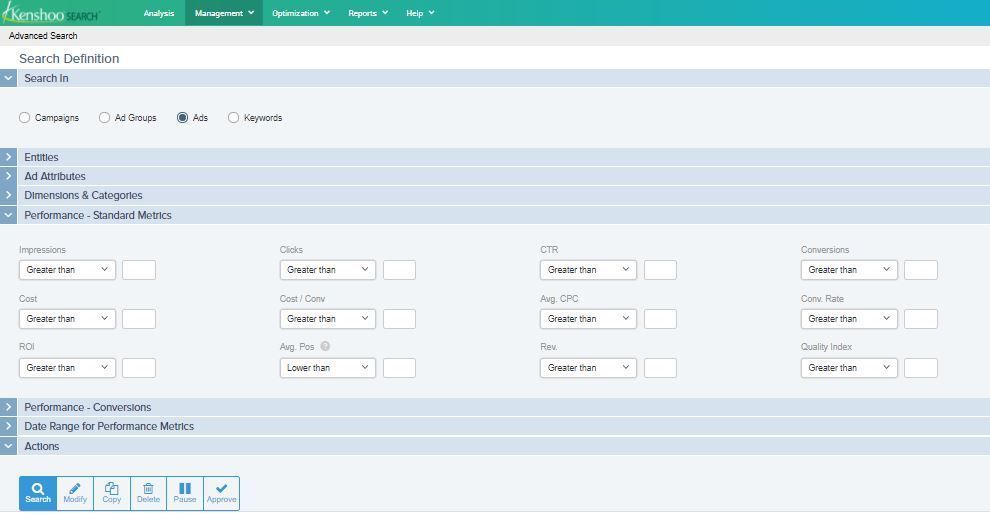The height and width of the screenshot is (515, 990).
Task: Open the ROI comparison dropdown
Action: (68, 368)
